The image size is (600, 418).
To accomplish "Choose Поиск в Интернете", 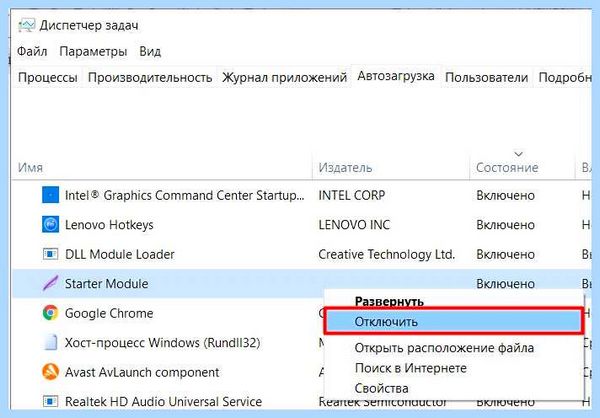I will 411,368.
